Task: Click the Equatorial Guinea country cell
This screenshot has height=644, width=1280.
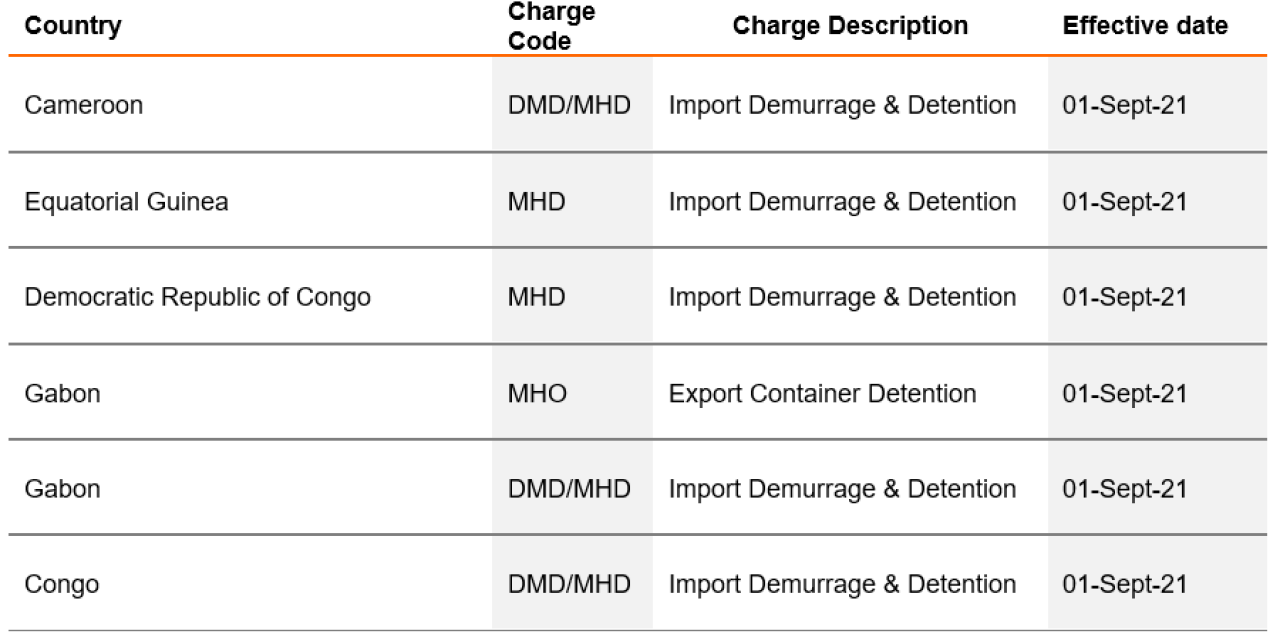Action: 126,201
